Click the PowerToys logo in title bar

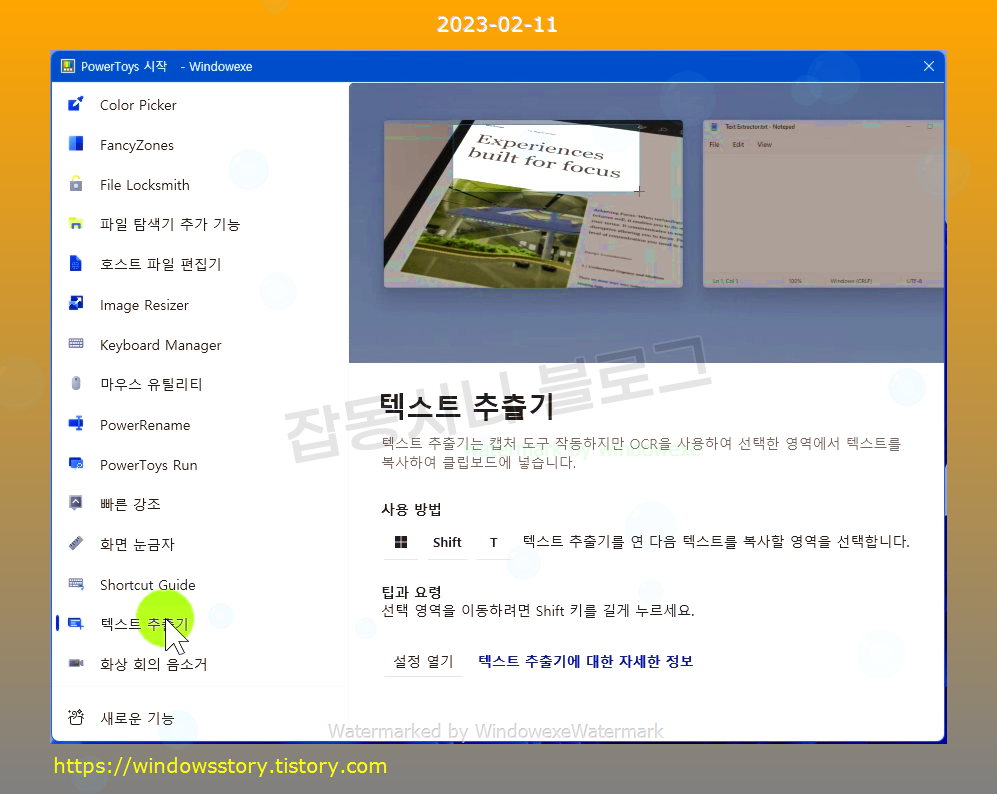click(67, 66)
